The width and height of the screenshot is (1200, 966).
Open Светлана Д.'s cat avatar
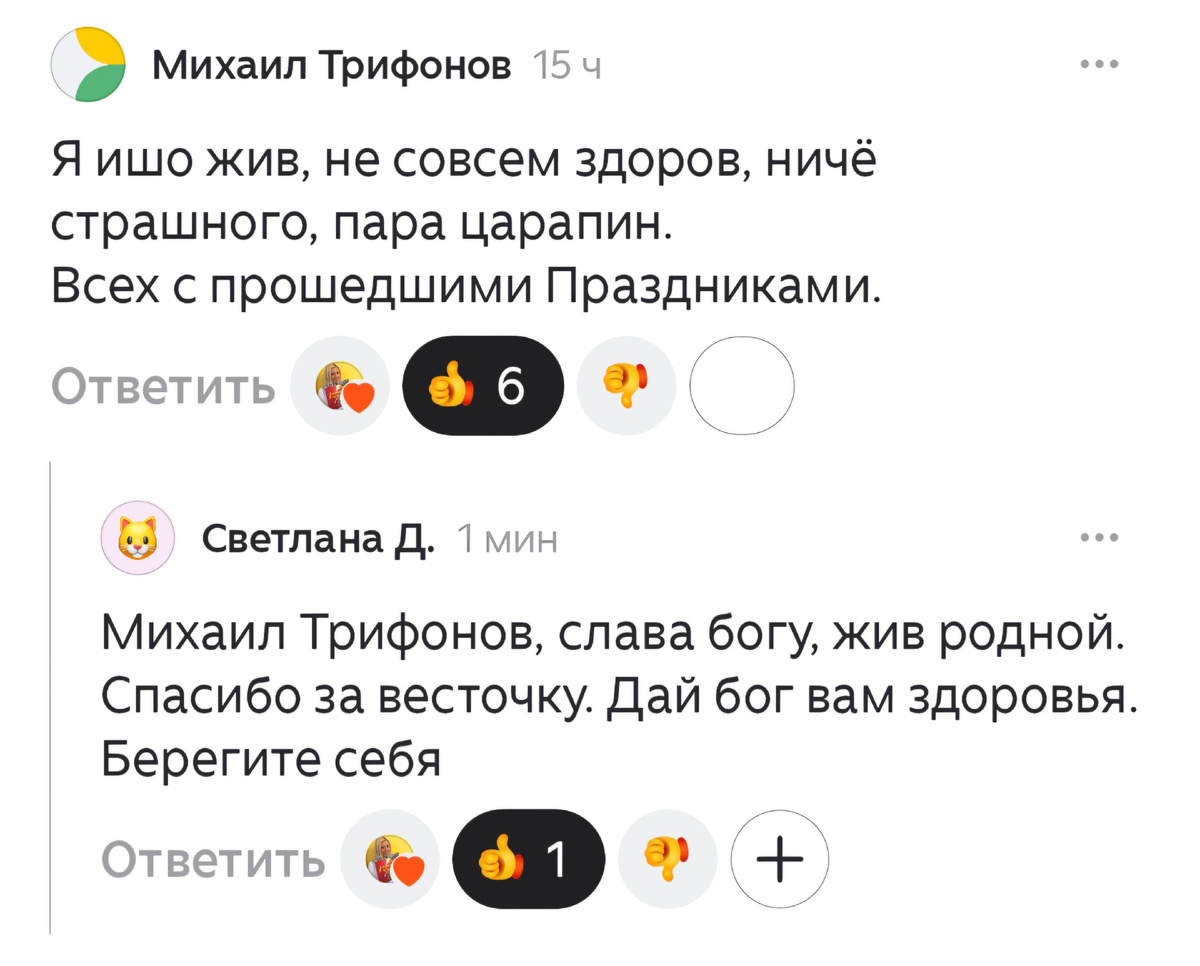(x=138, y=537)
